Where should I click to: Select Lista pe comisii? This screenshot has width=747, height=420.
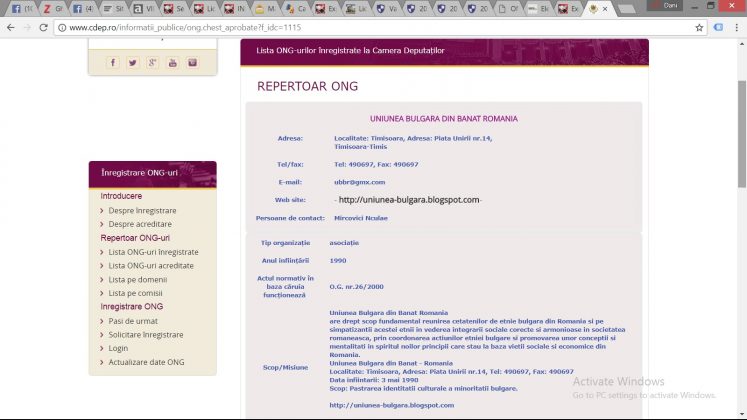(x=136, y=293)
